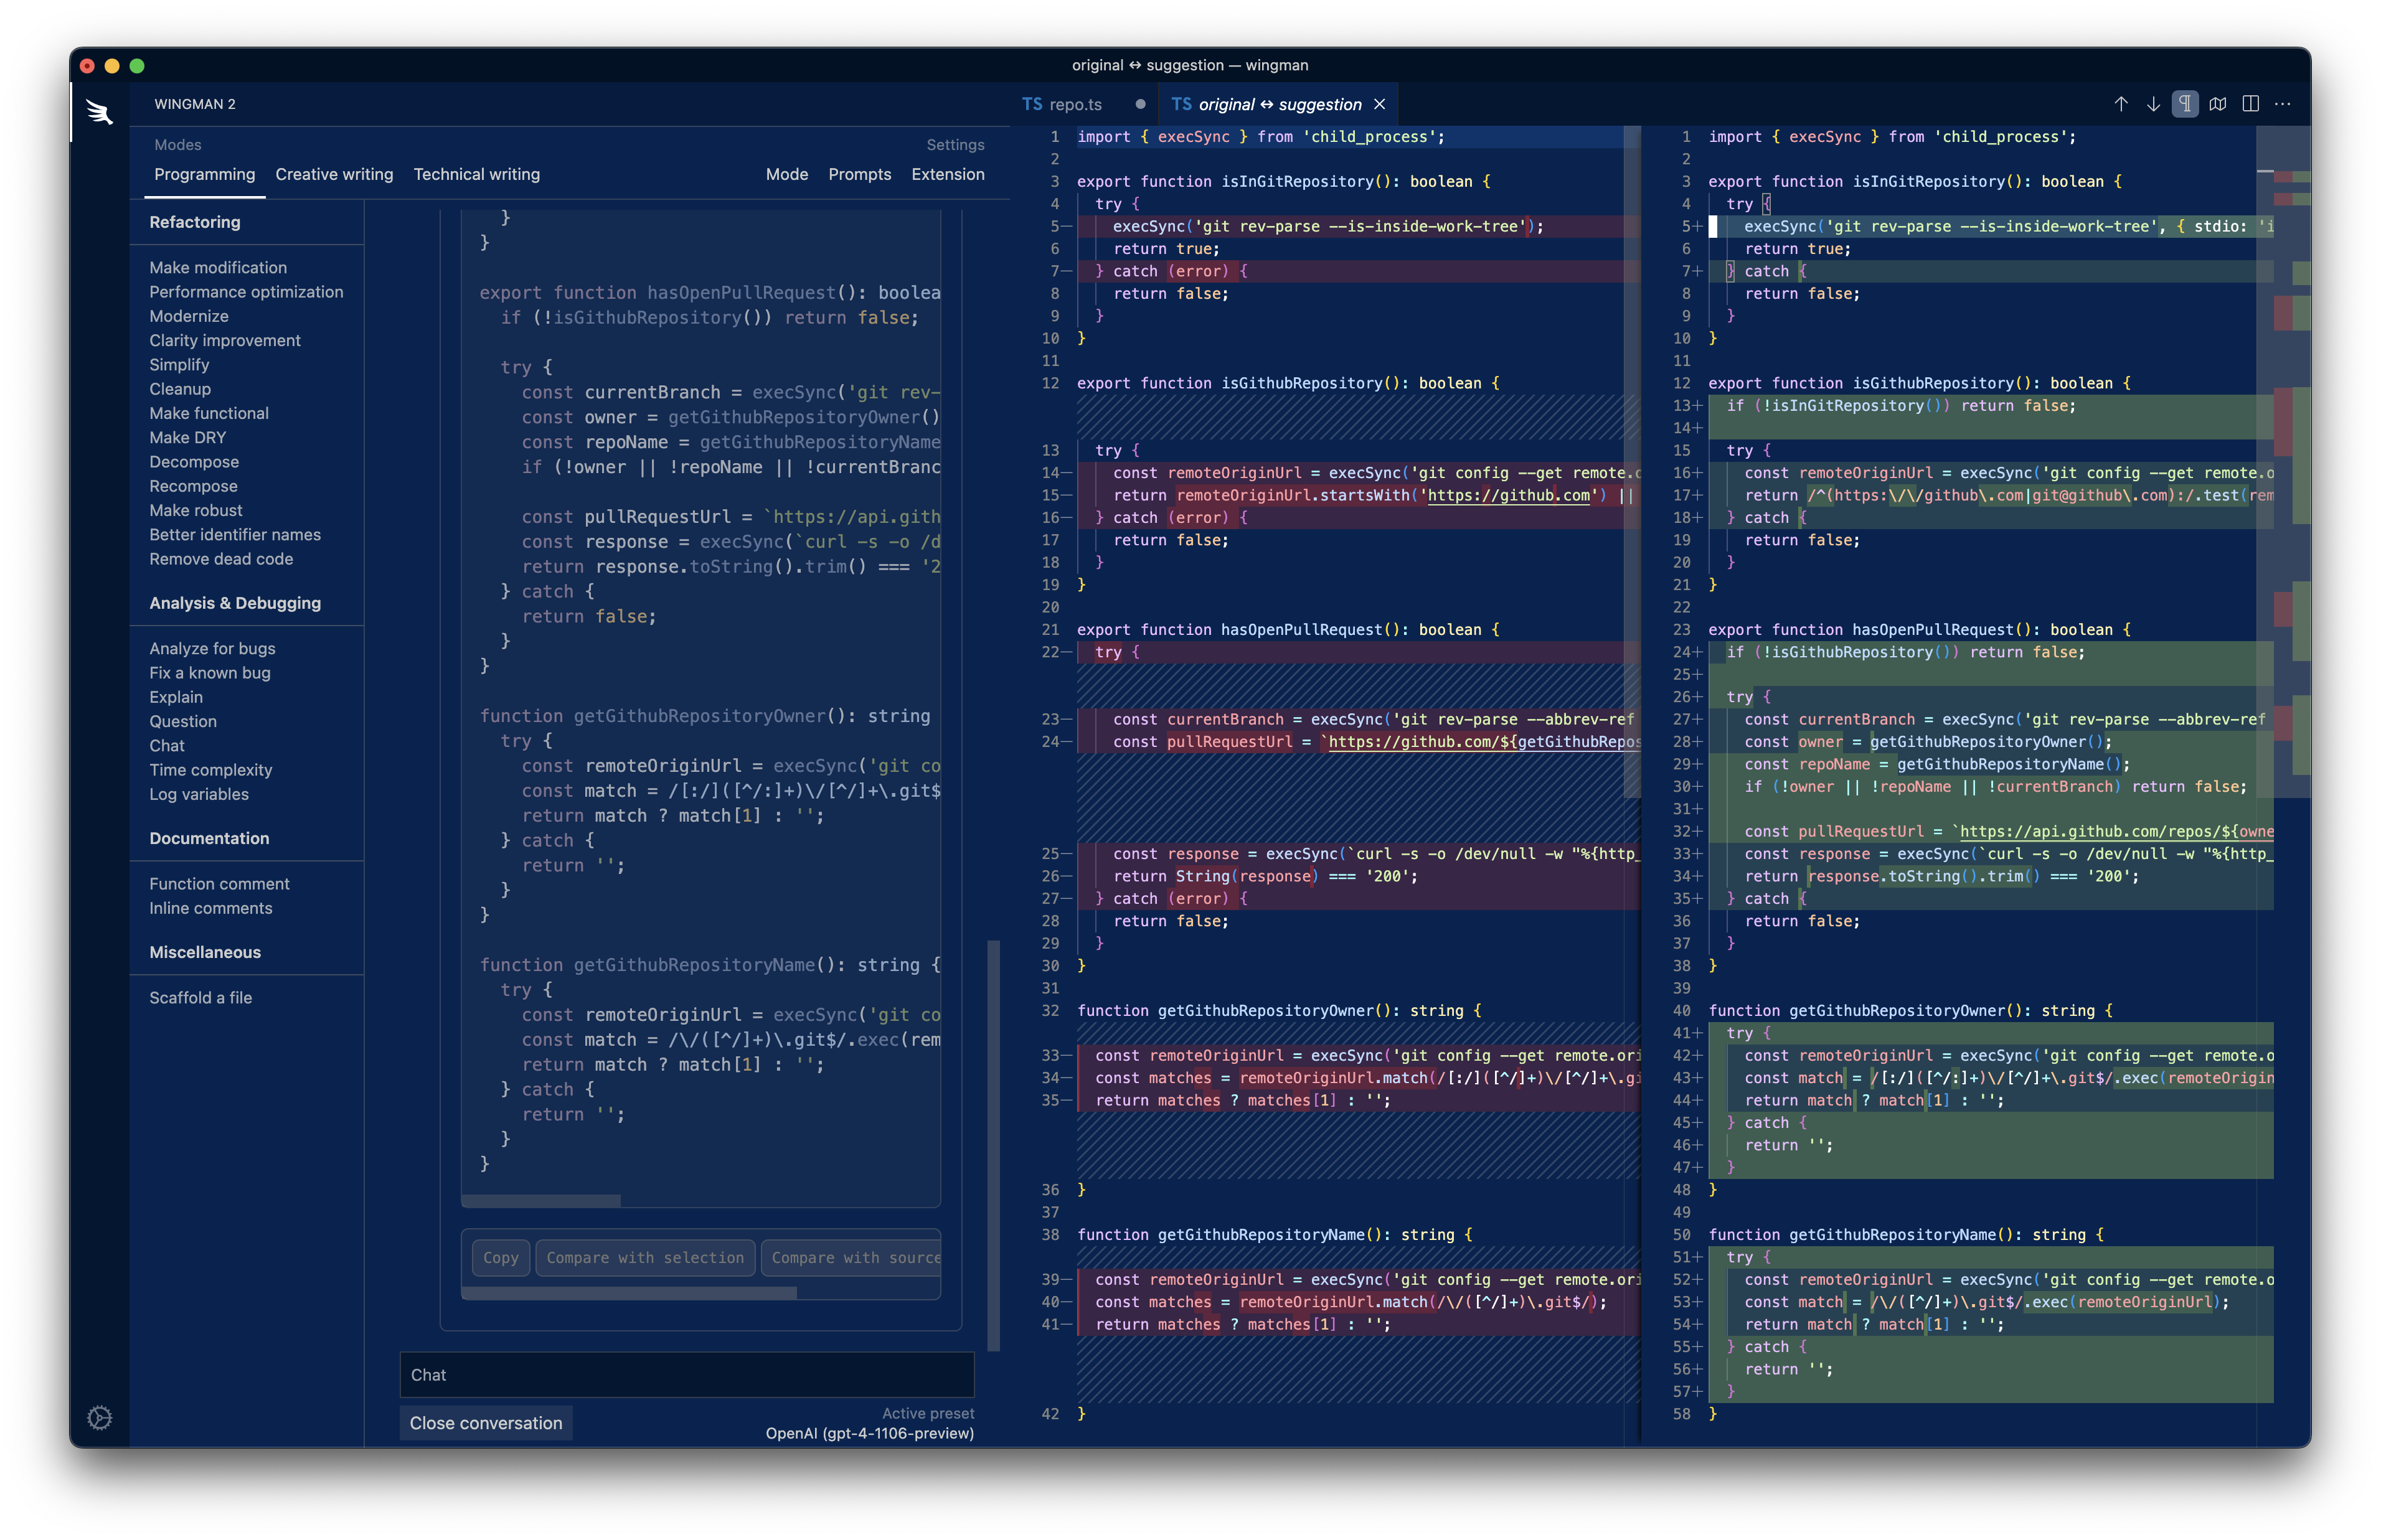Viewport: 2381px width, 1540px height.
Task: Click the Wingman bird icon in activity bar
Action: pyautogui.click(x=99, y=111)
